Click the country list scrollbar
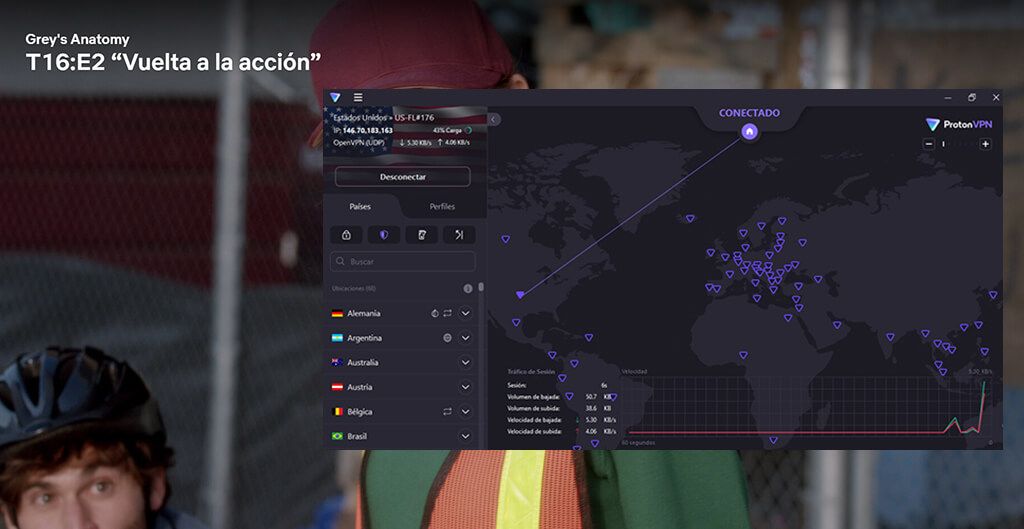This screenshot has width=1024, height=529. (481, 287)
